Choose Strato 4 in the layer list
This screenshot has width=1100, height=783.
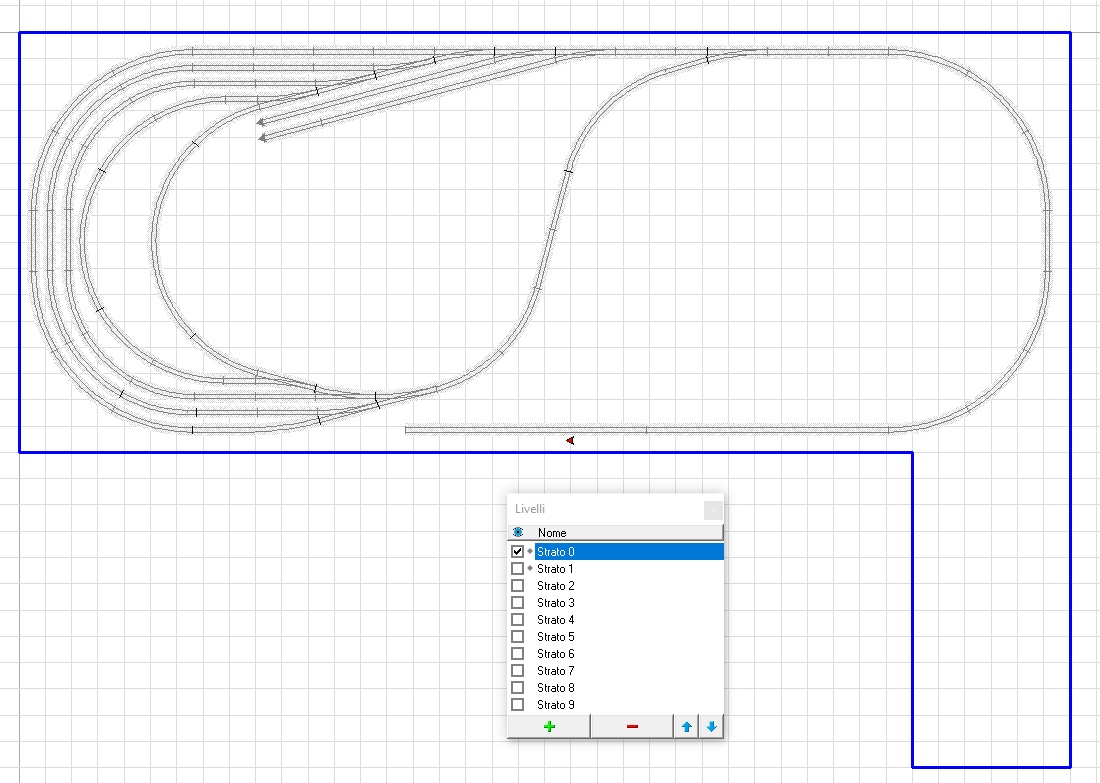(x=556, y=620)
